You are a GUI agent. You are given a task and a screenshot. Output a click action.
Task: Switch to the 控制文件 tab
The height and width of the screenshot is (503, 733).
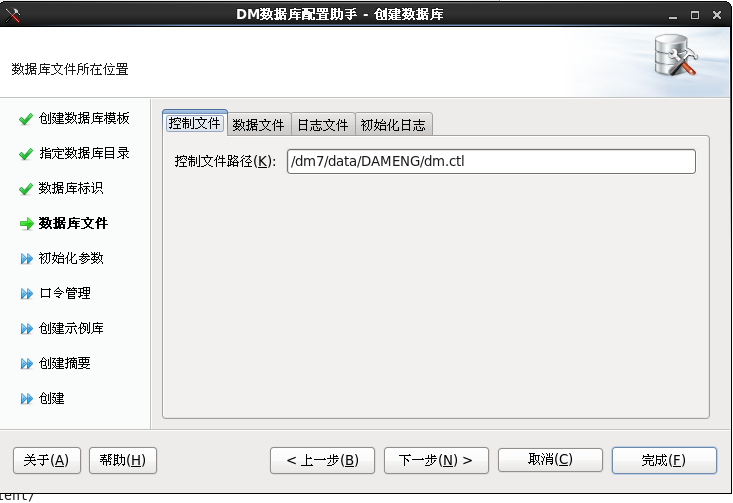point(194,123)
